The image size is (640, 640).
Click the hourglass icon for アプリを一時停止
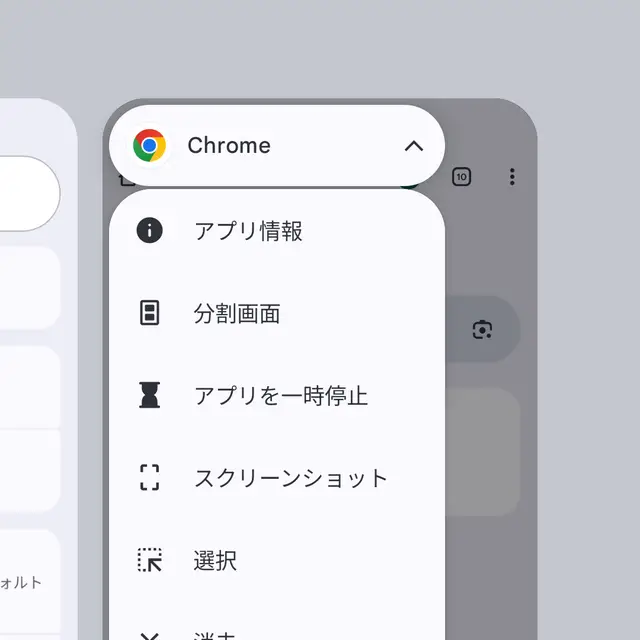tap(149, 395)
